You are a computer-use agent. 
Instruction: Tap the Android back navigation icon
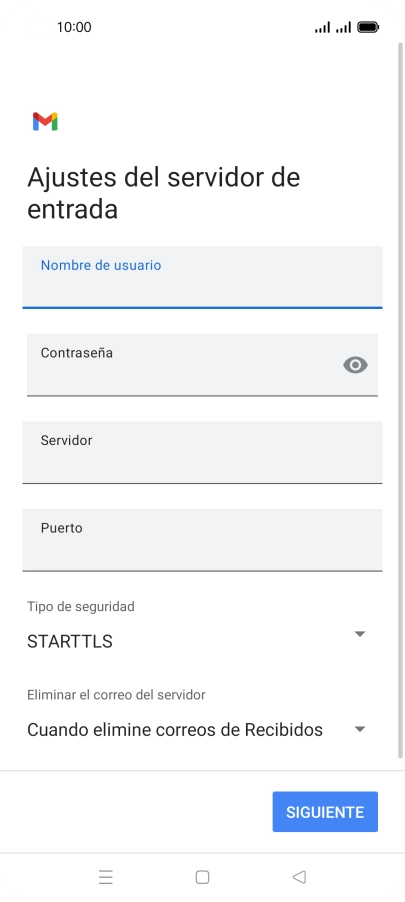click(x=299, y=877)
